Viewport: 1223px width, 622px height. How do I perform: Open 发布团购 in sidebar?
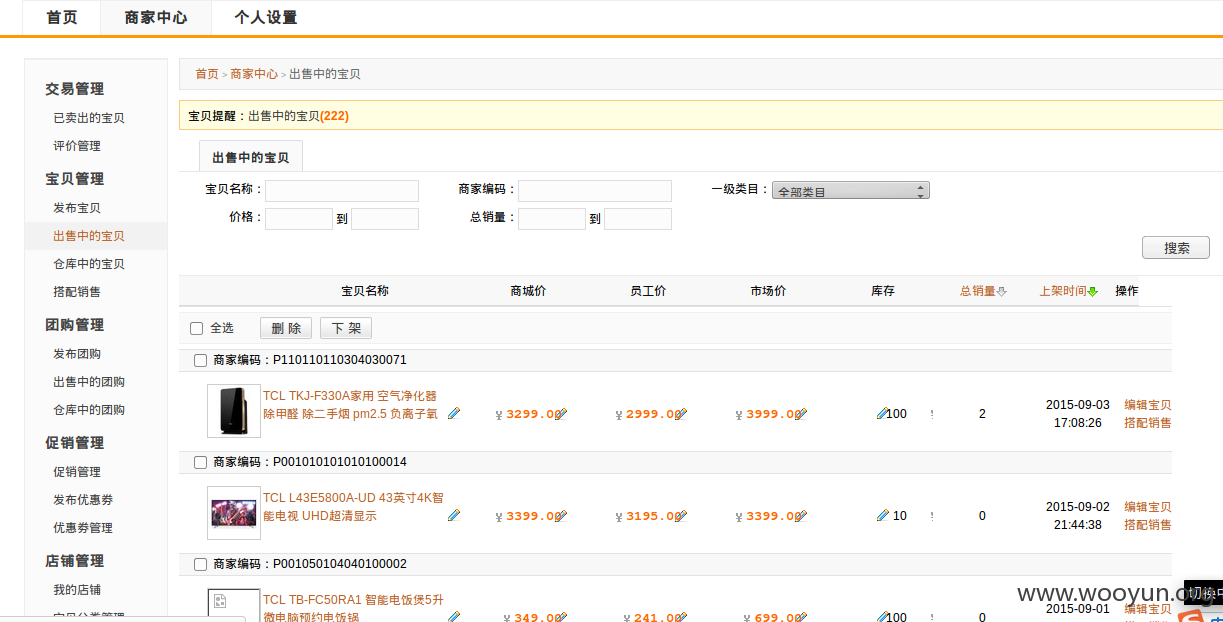77,354
